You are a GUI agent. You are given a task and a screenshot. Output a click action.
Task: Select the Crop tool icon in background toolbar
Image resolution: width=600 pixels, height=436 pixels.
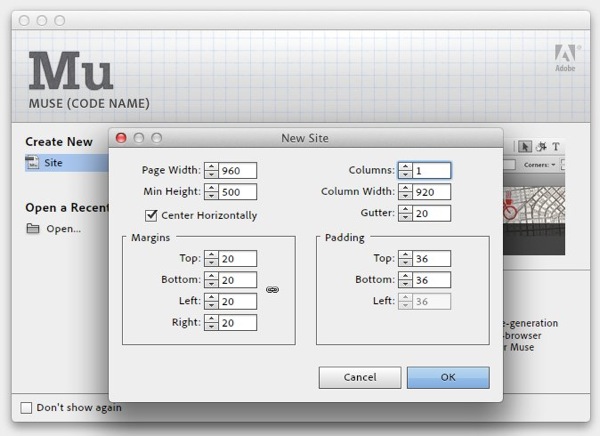tap(541, 147)
